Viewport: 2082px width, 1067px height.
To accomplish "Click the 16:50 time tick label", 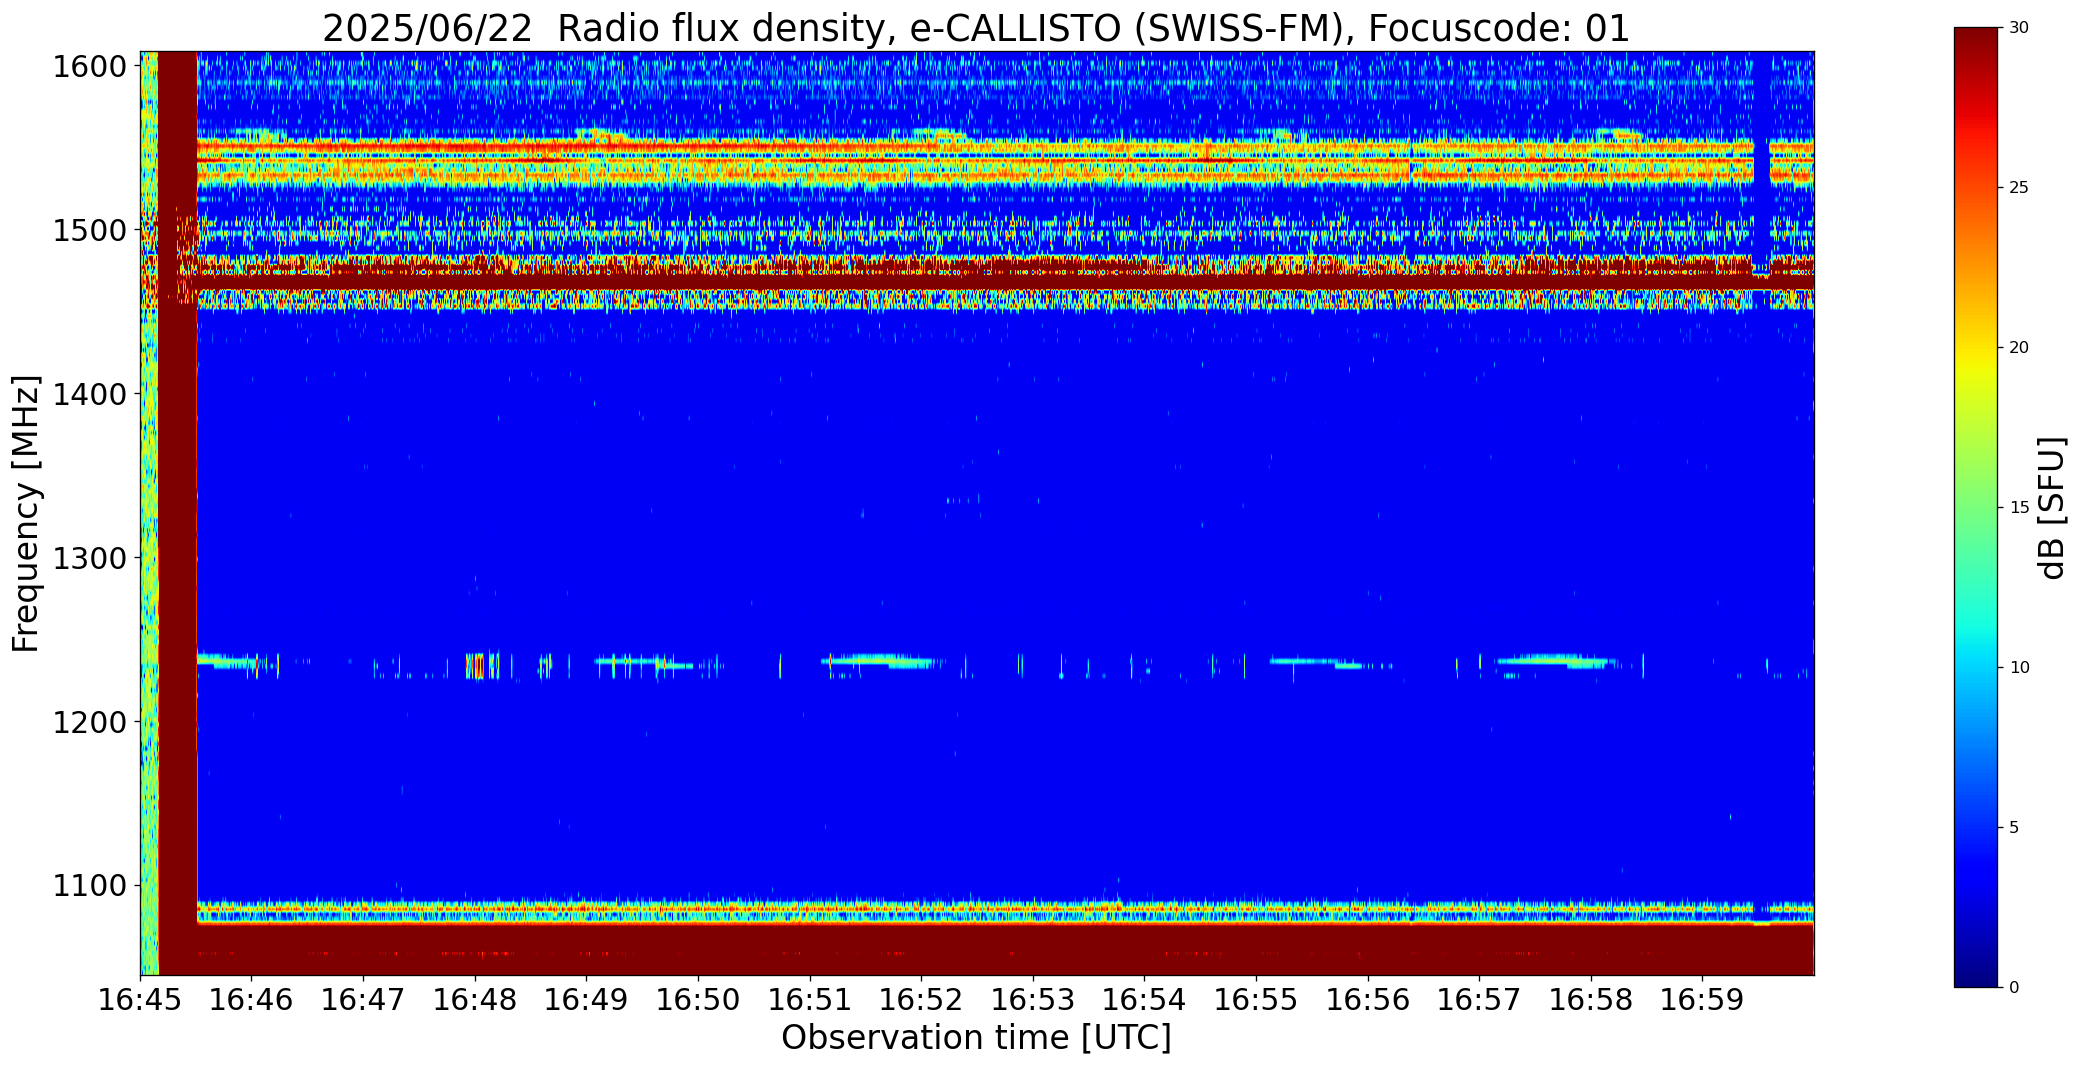I will (x=698, y=1000).
